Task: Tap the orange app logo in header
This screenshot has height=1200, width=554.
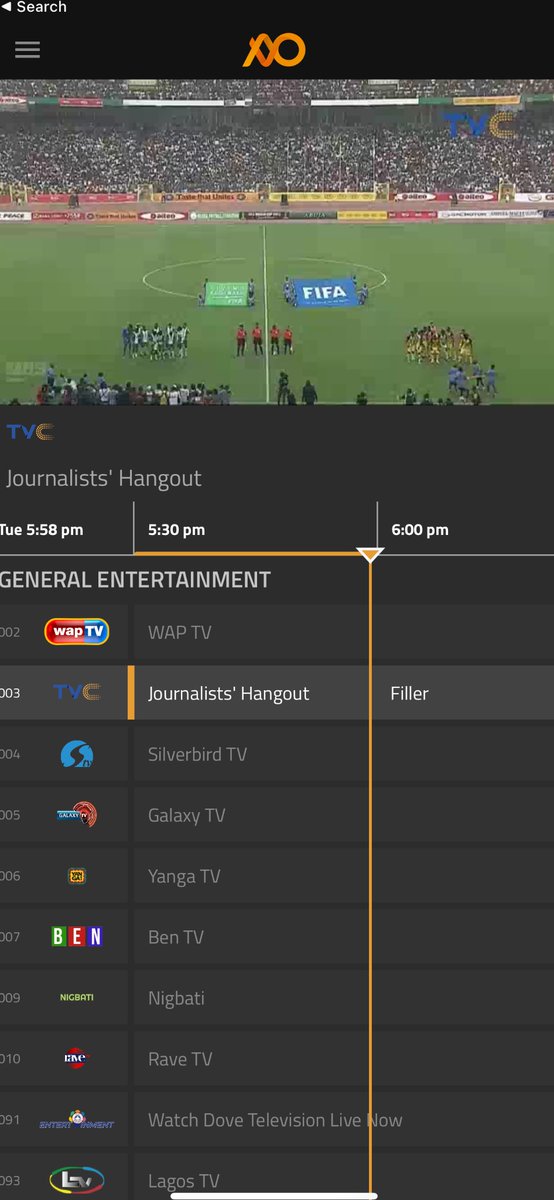Action: (274, 50)
